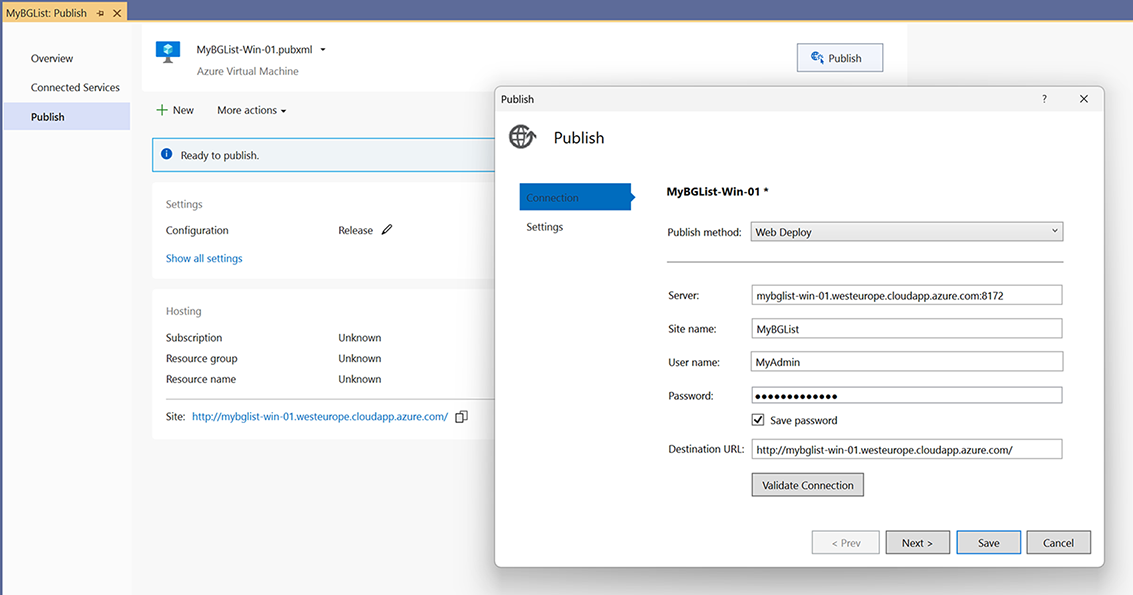Click the Azure Virtual Machine profile icon
Screen dimensions: 1133x595
(x=168, y=53)
